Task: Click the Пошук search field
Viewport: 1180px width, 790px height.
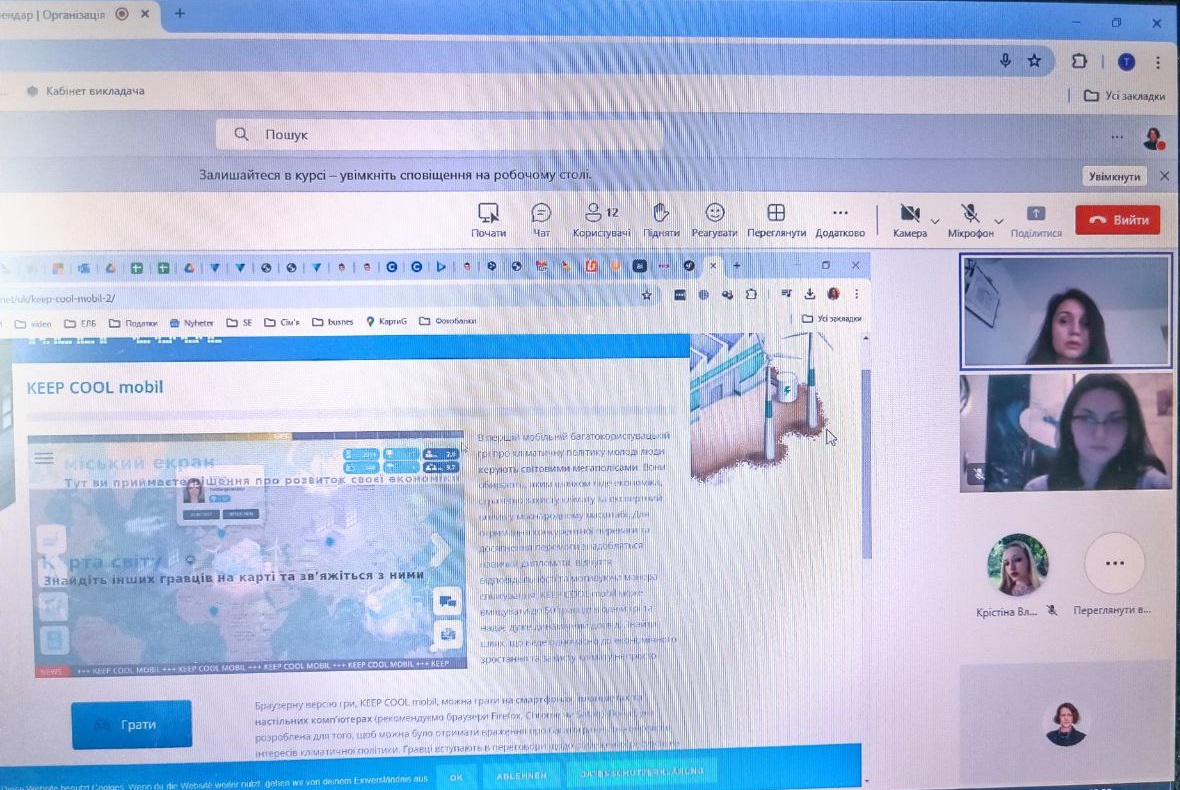Action: [x=440, y=135]
